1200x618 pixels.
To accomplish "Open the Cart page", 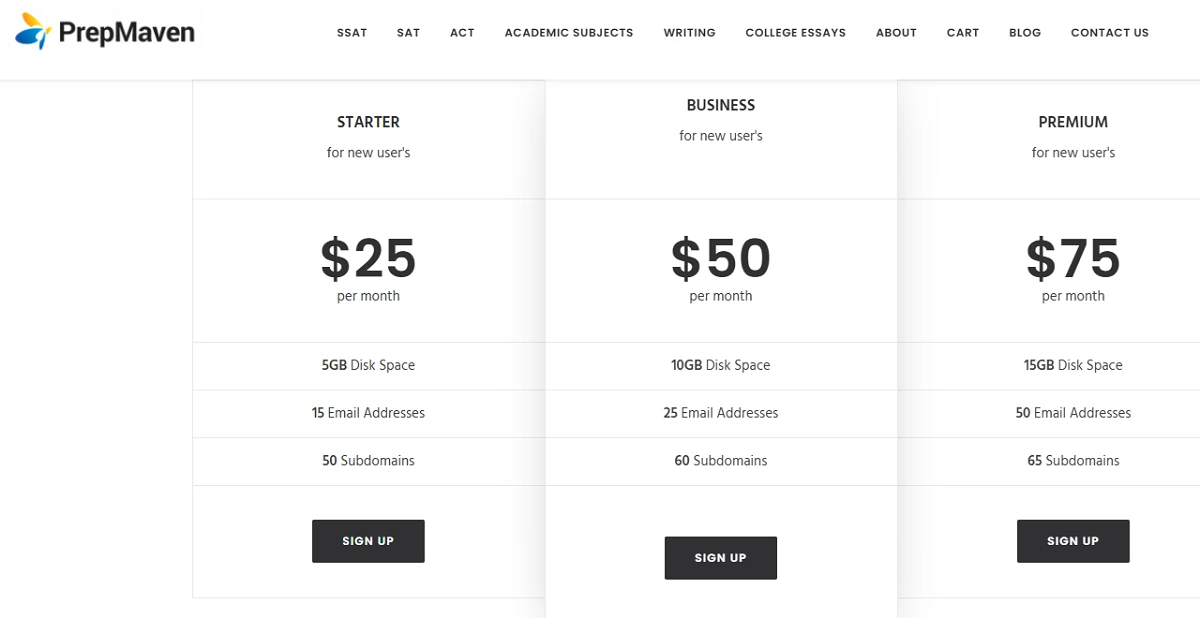I will [963, 33].
